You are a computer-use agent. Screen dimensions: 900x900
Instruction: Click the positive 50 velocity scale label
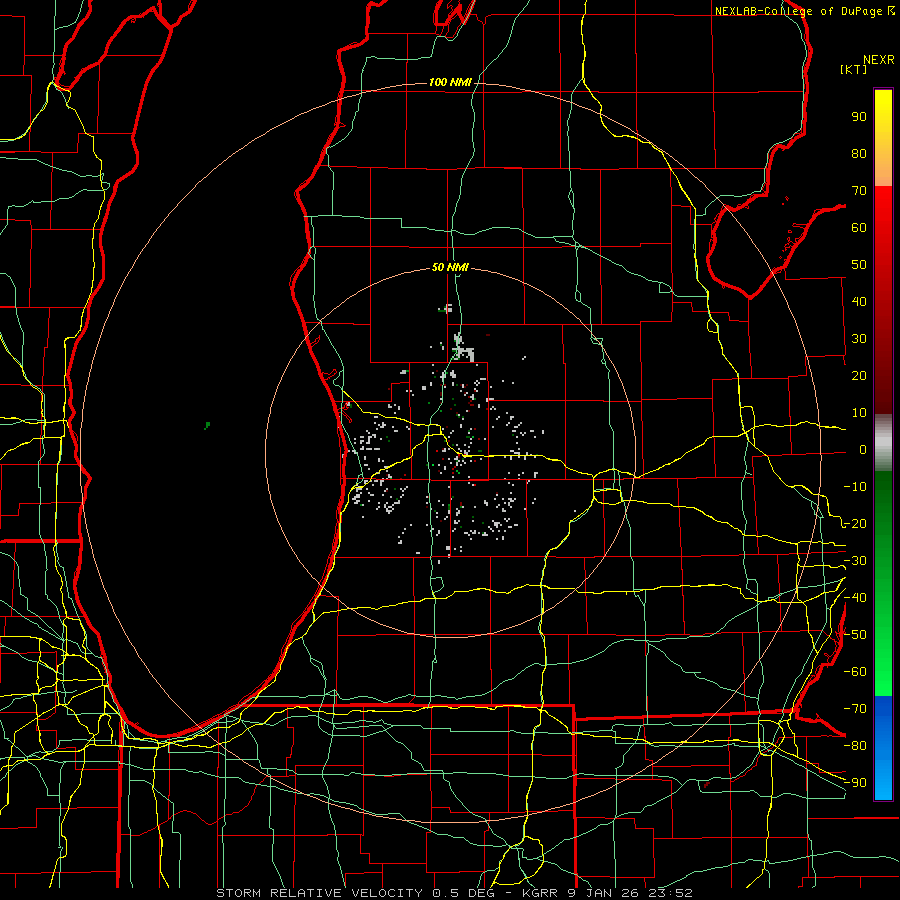point(859,265)
